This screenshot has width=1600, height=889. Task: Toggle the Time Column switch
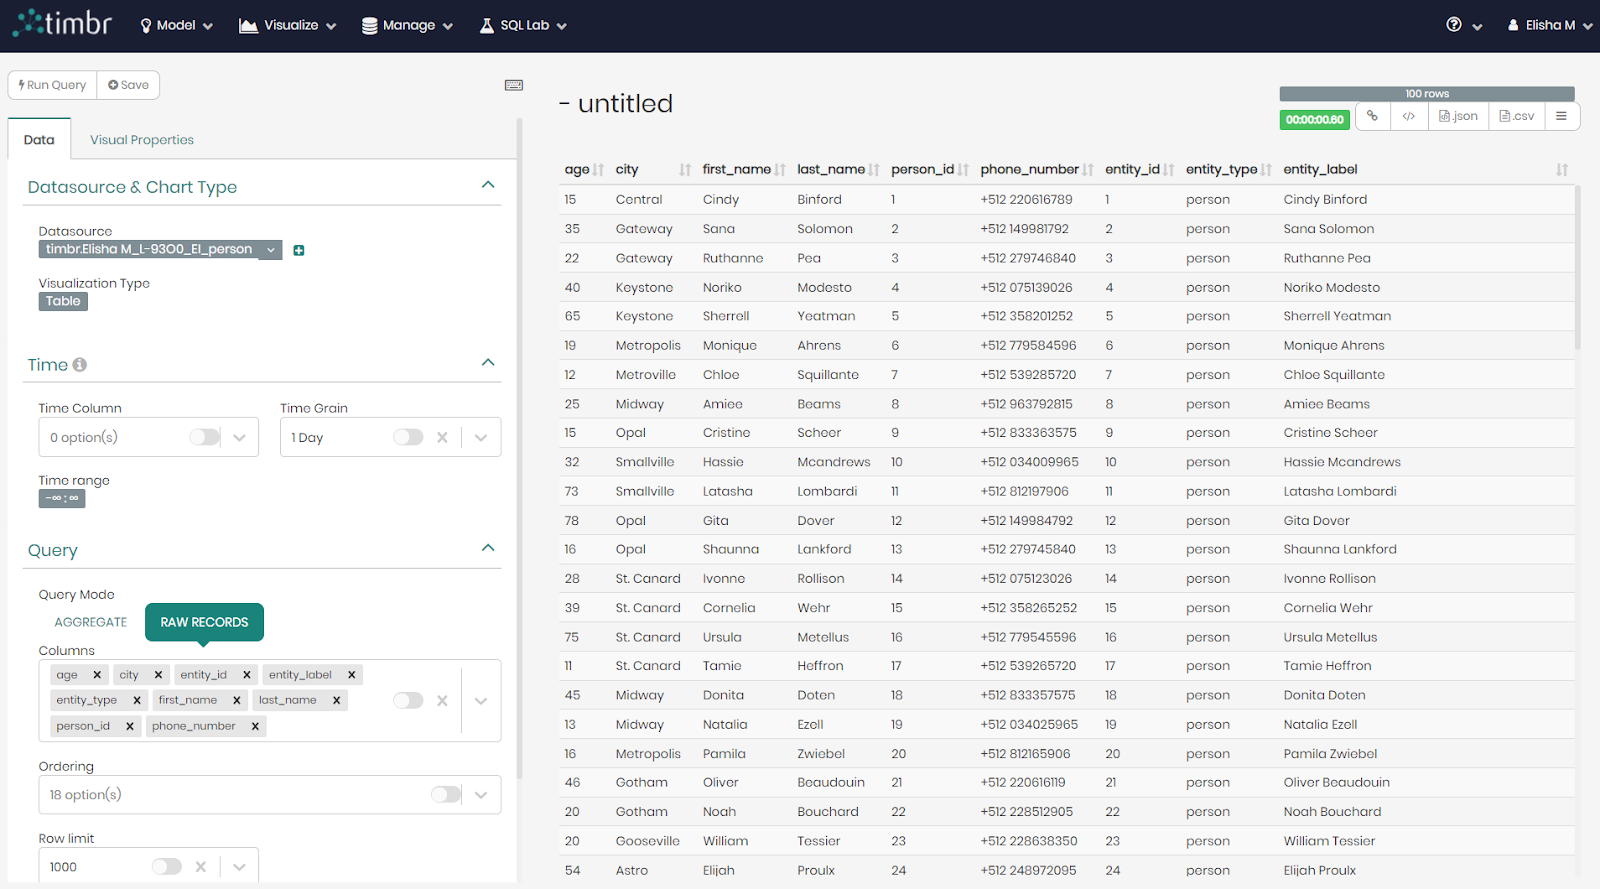tap(204, 437)
